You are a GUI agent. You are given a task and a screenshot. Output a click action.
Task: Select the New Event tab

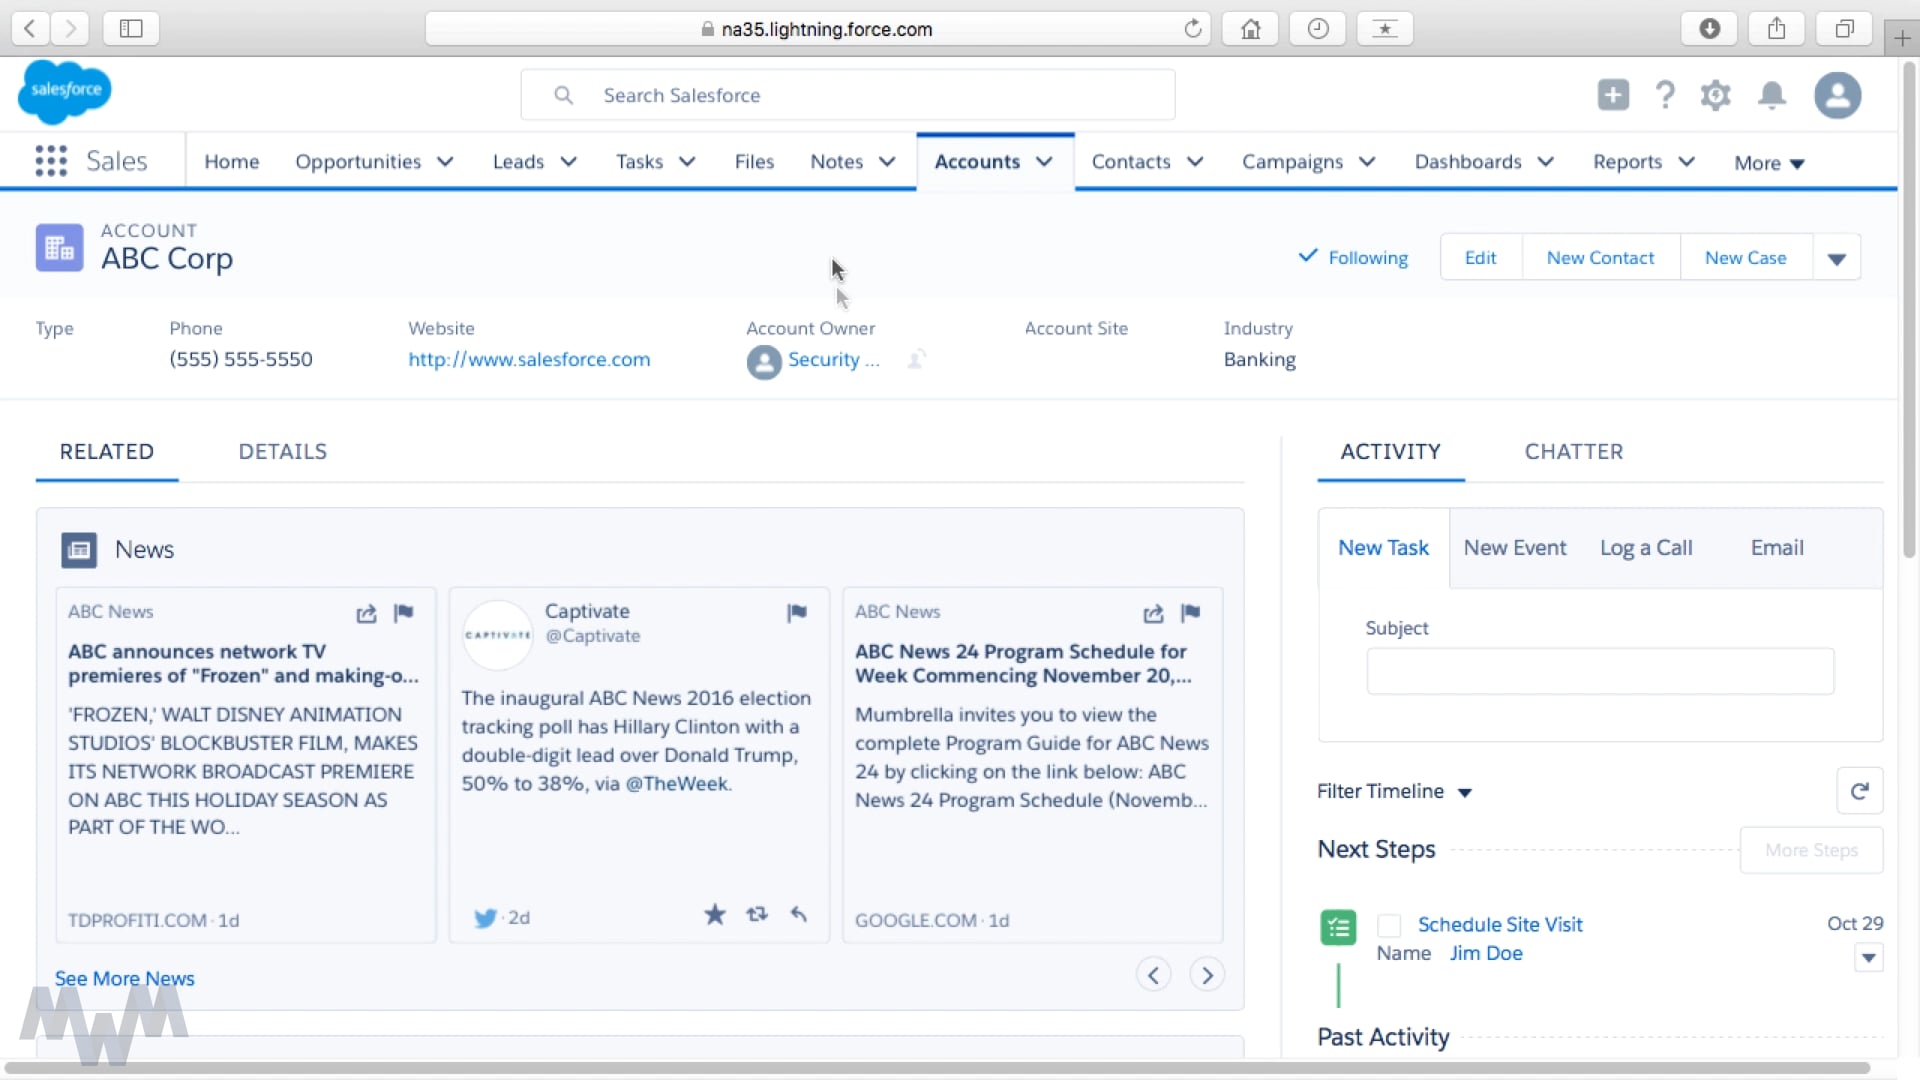1515,548
